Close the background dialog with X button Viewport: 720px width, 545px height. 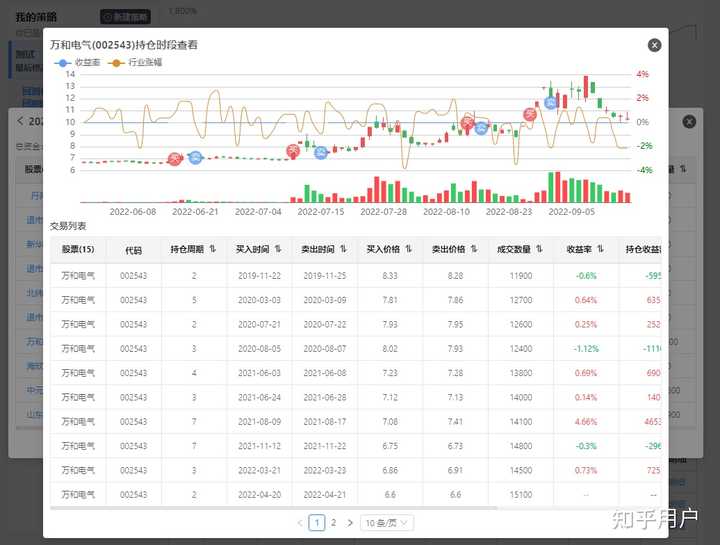pyautogui.click(x=689, y=122)
